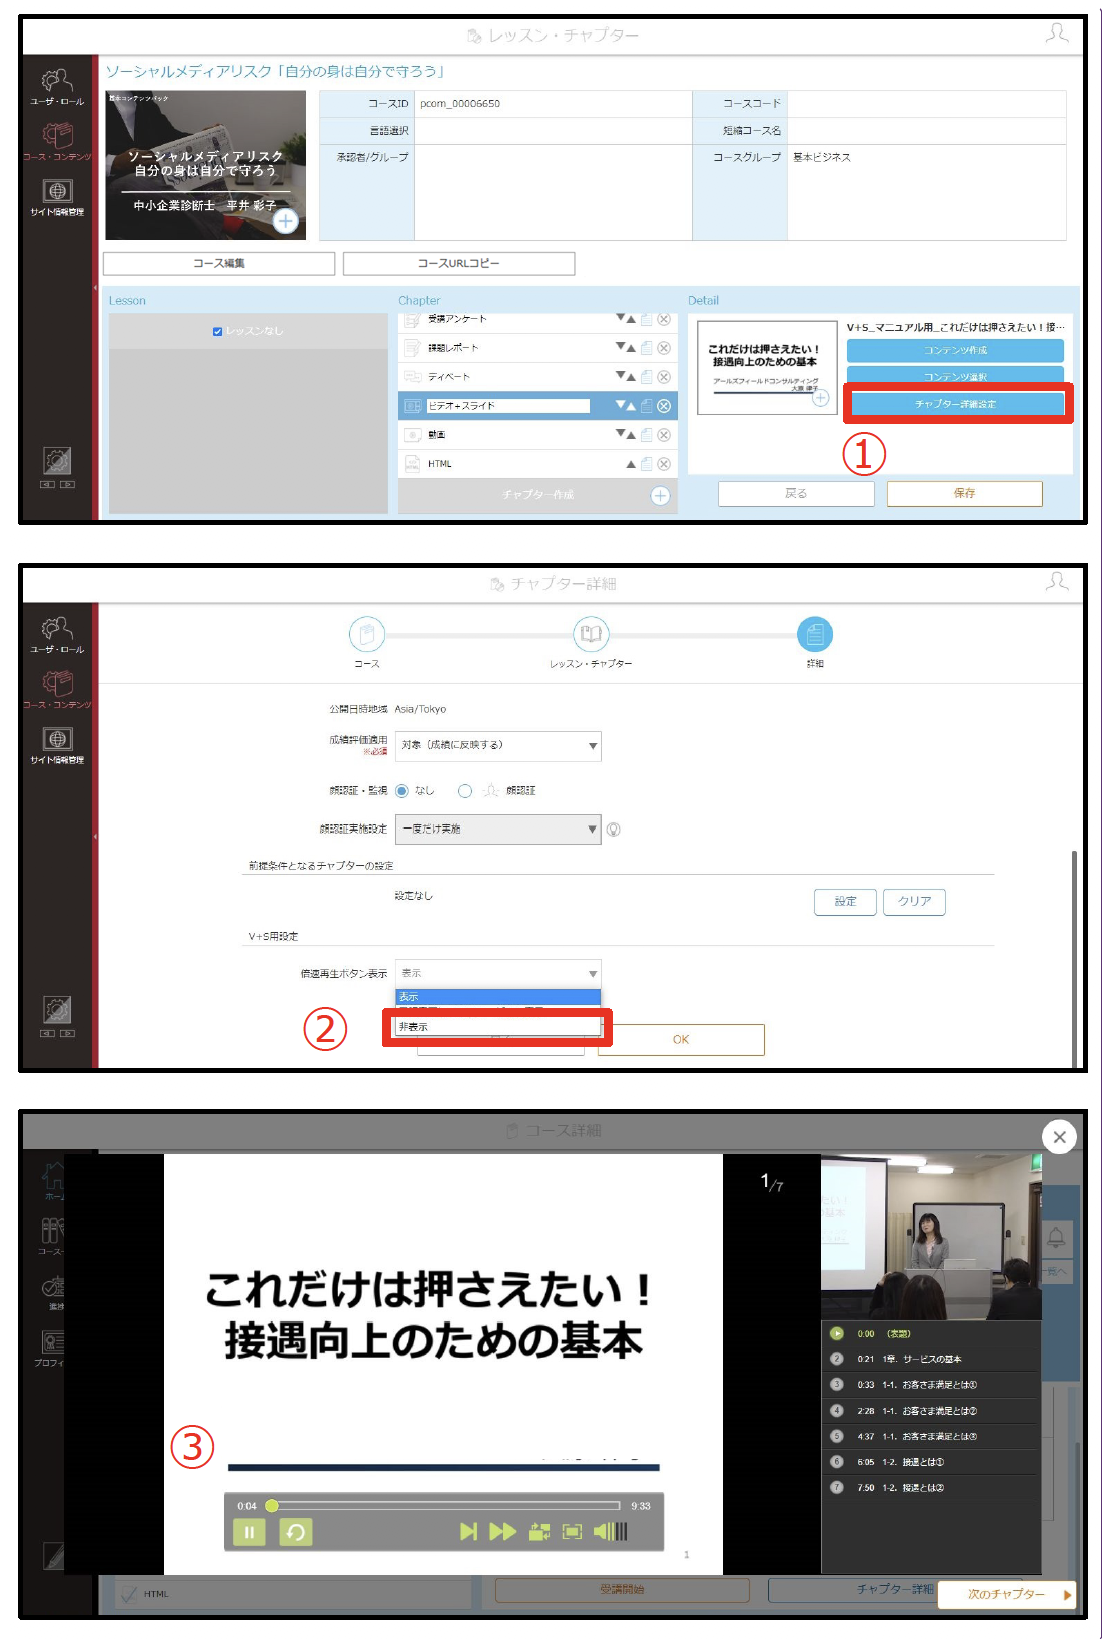Screen dimensions: 1104x1640
Task: Open ユーザ・ロール in the レッスン・チャプター screen sidebar
Action: point(57,87)
